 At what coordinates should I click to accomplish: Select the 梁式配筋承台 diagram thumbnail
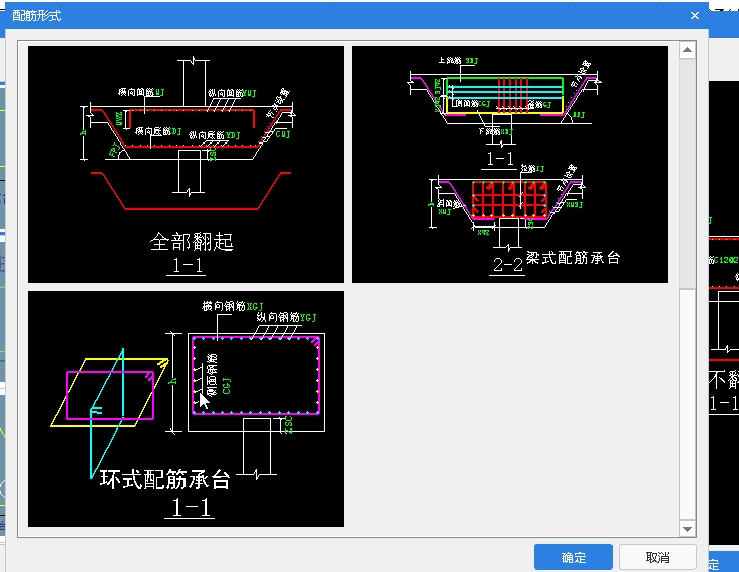[509, 164]
